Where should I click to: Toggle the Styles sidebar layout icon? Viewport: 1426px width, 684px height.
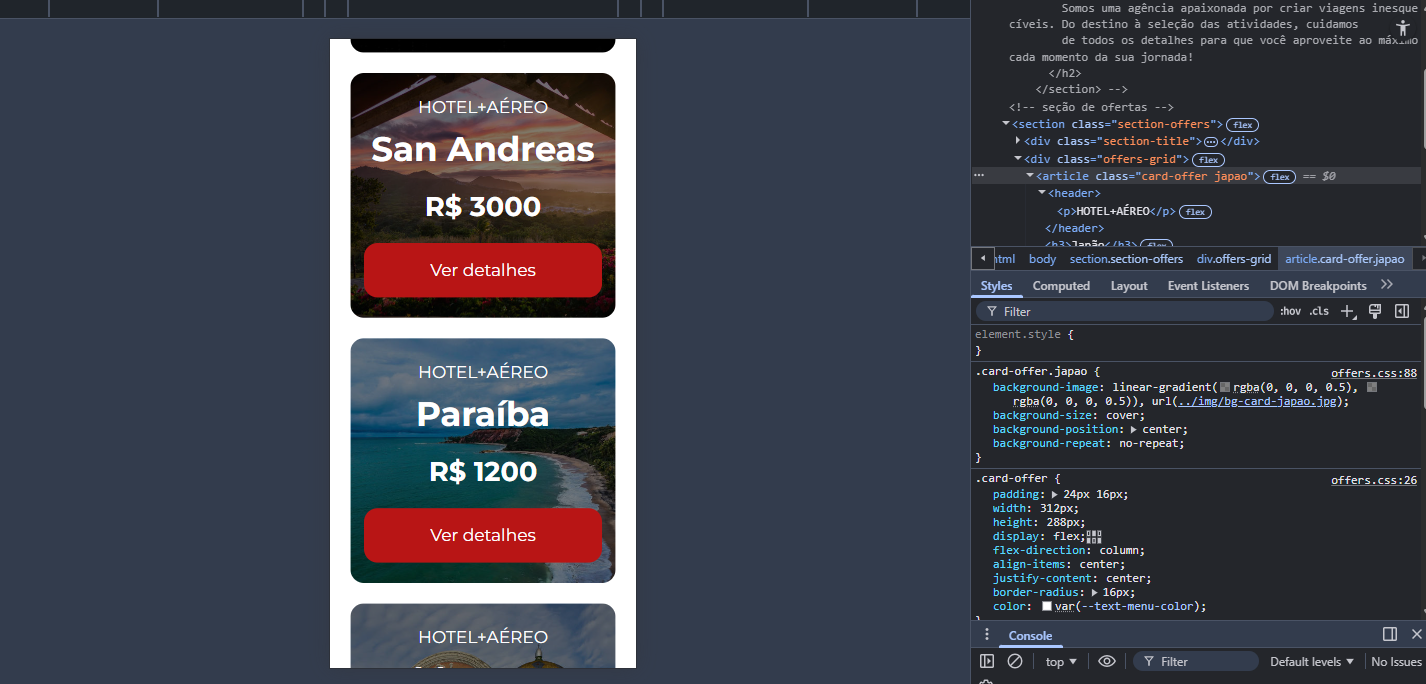(1402, 311)
